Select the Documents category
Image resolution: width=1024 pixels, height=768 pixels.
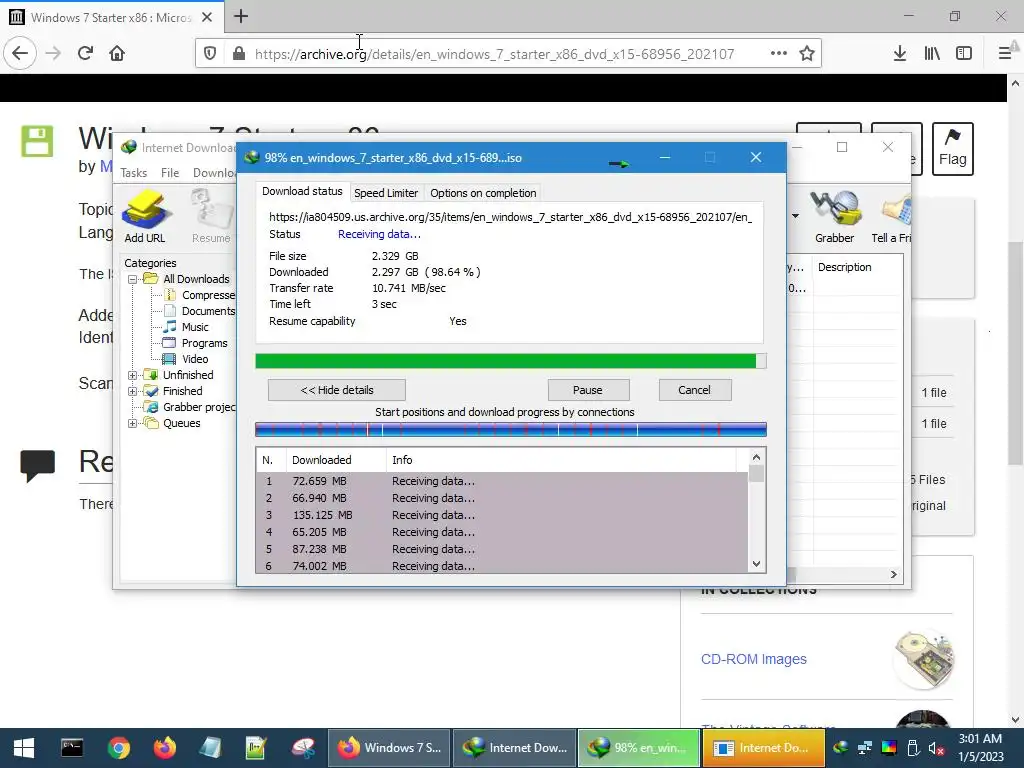pyautogui.click(x=200, y=311)
